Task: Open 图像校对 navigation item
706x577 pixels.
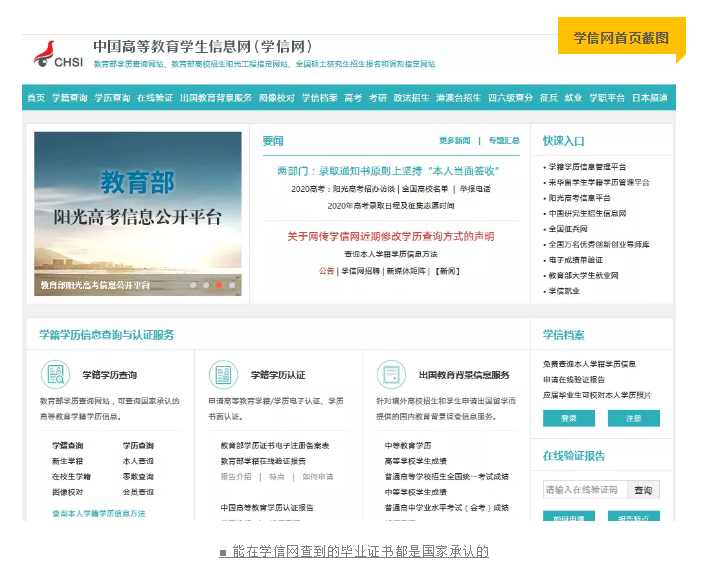Action: 277,98
